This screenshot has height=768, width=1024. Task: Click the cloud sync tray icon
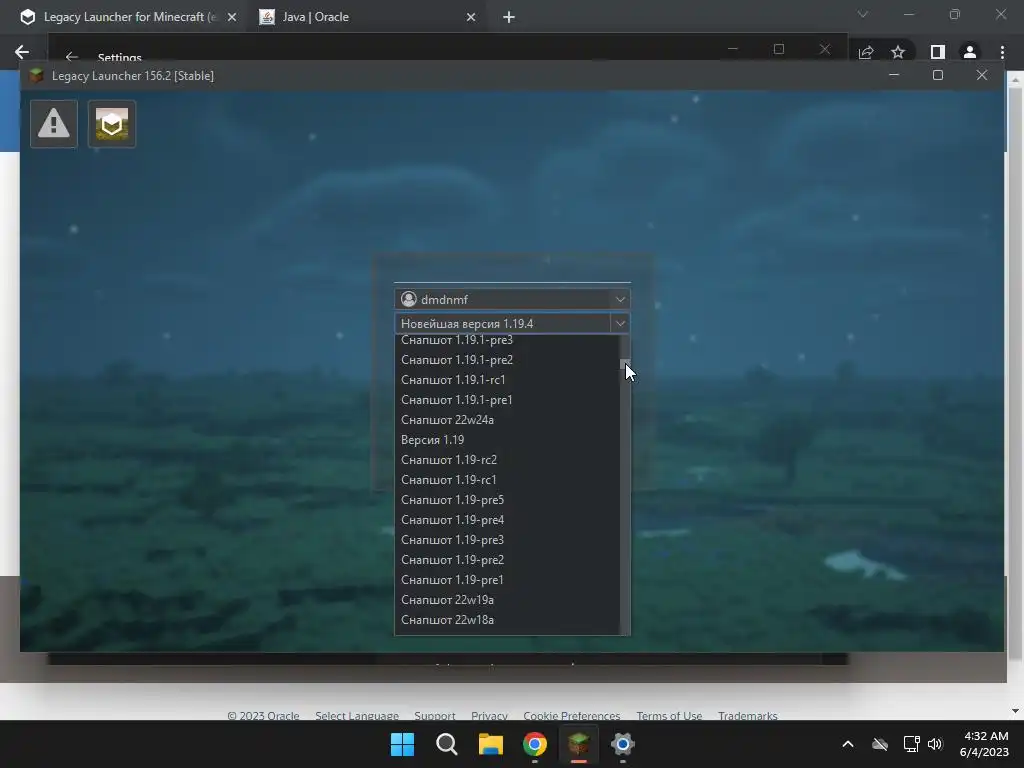pyautogui.click(x=880, y=744)
